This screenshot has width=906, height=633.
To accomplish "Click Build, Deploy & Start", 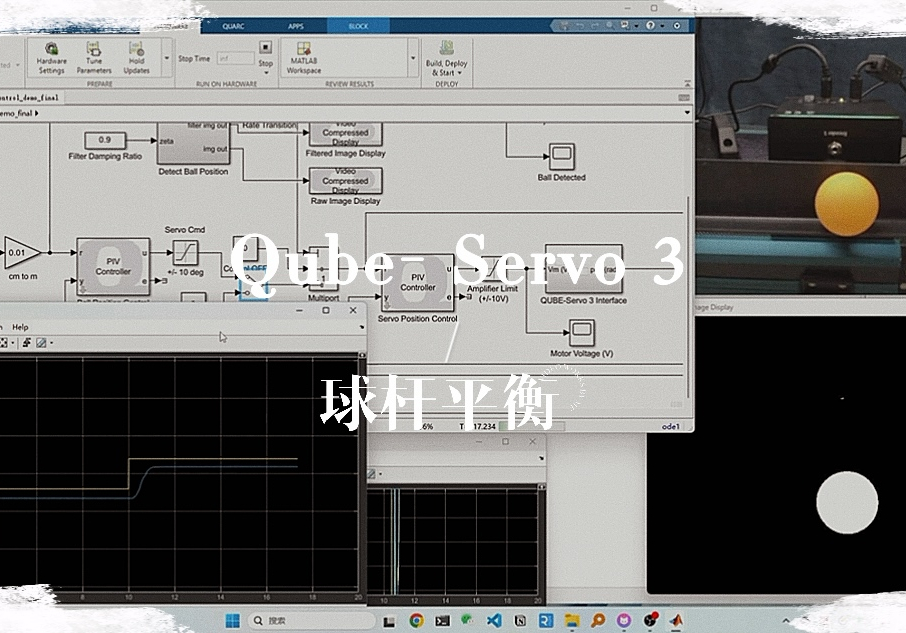I will tap(446, 58).
